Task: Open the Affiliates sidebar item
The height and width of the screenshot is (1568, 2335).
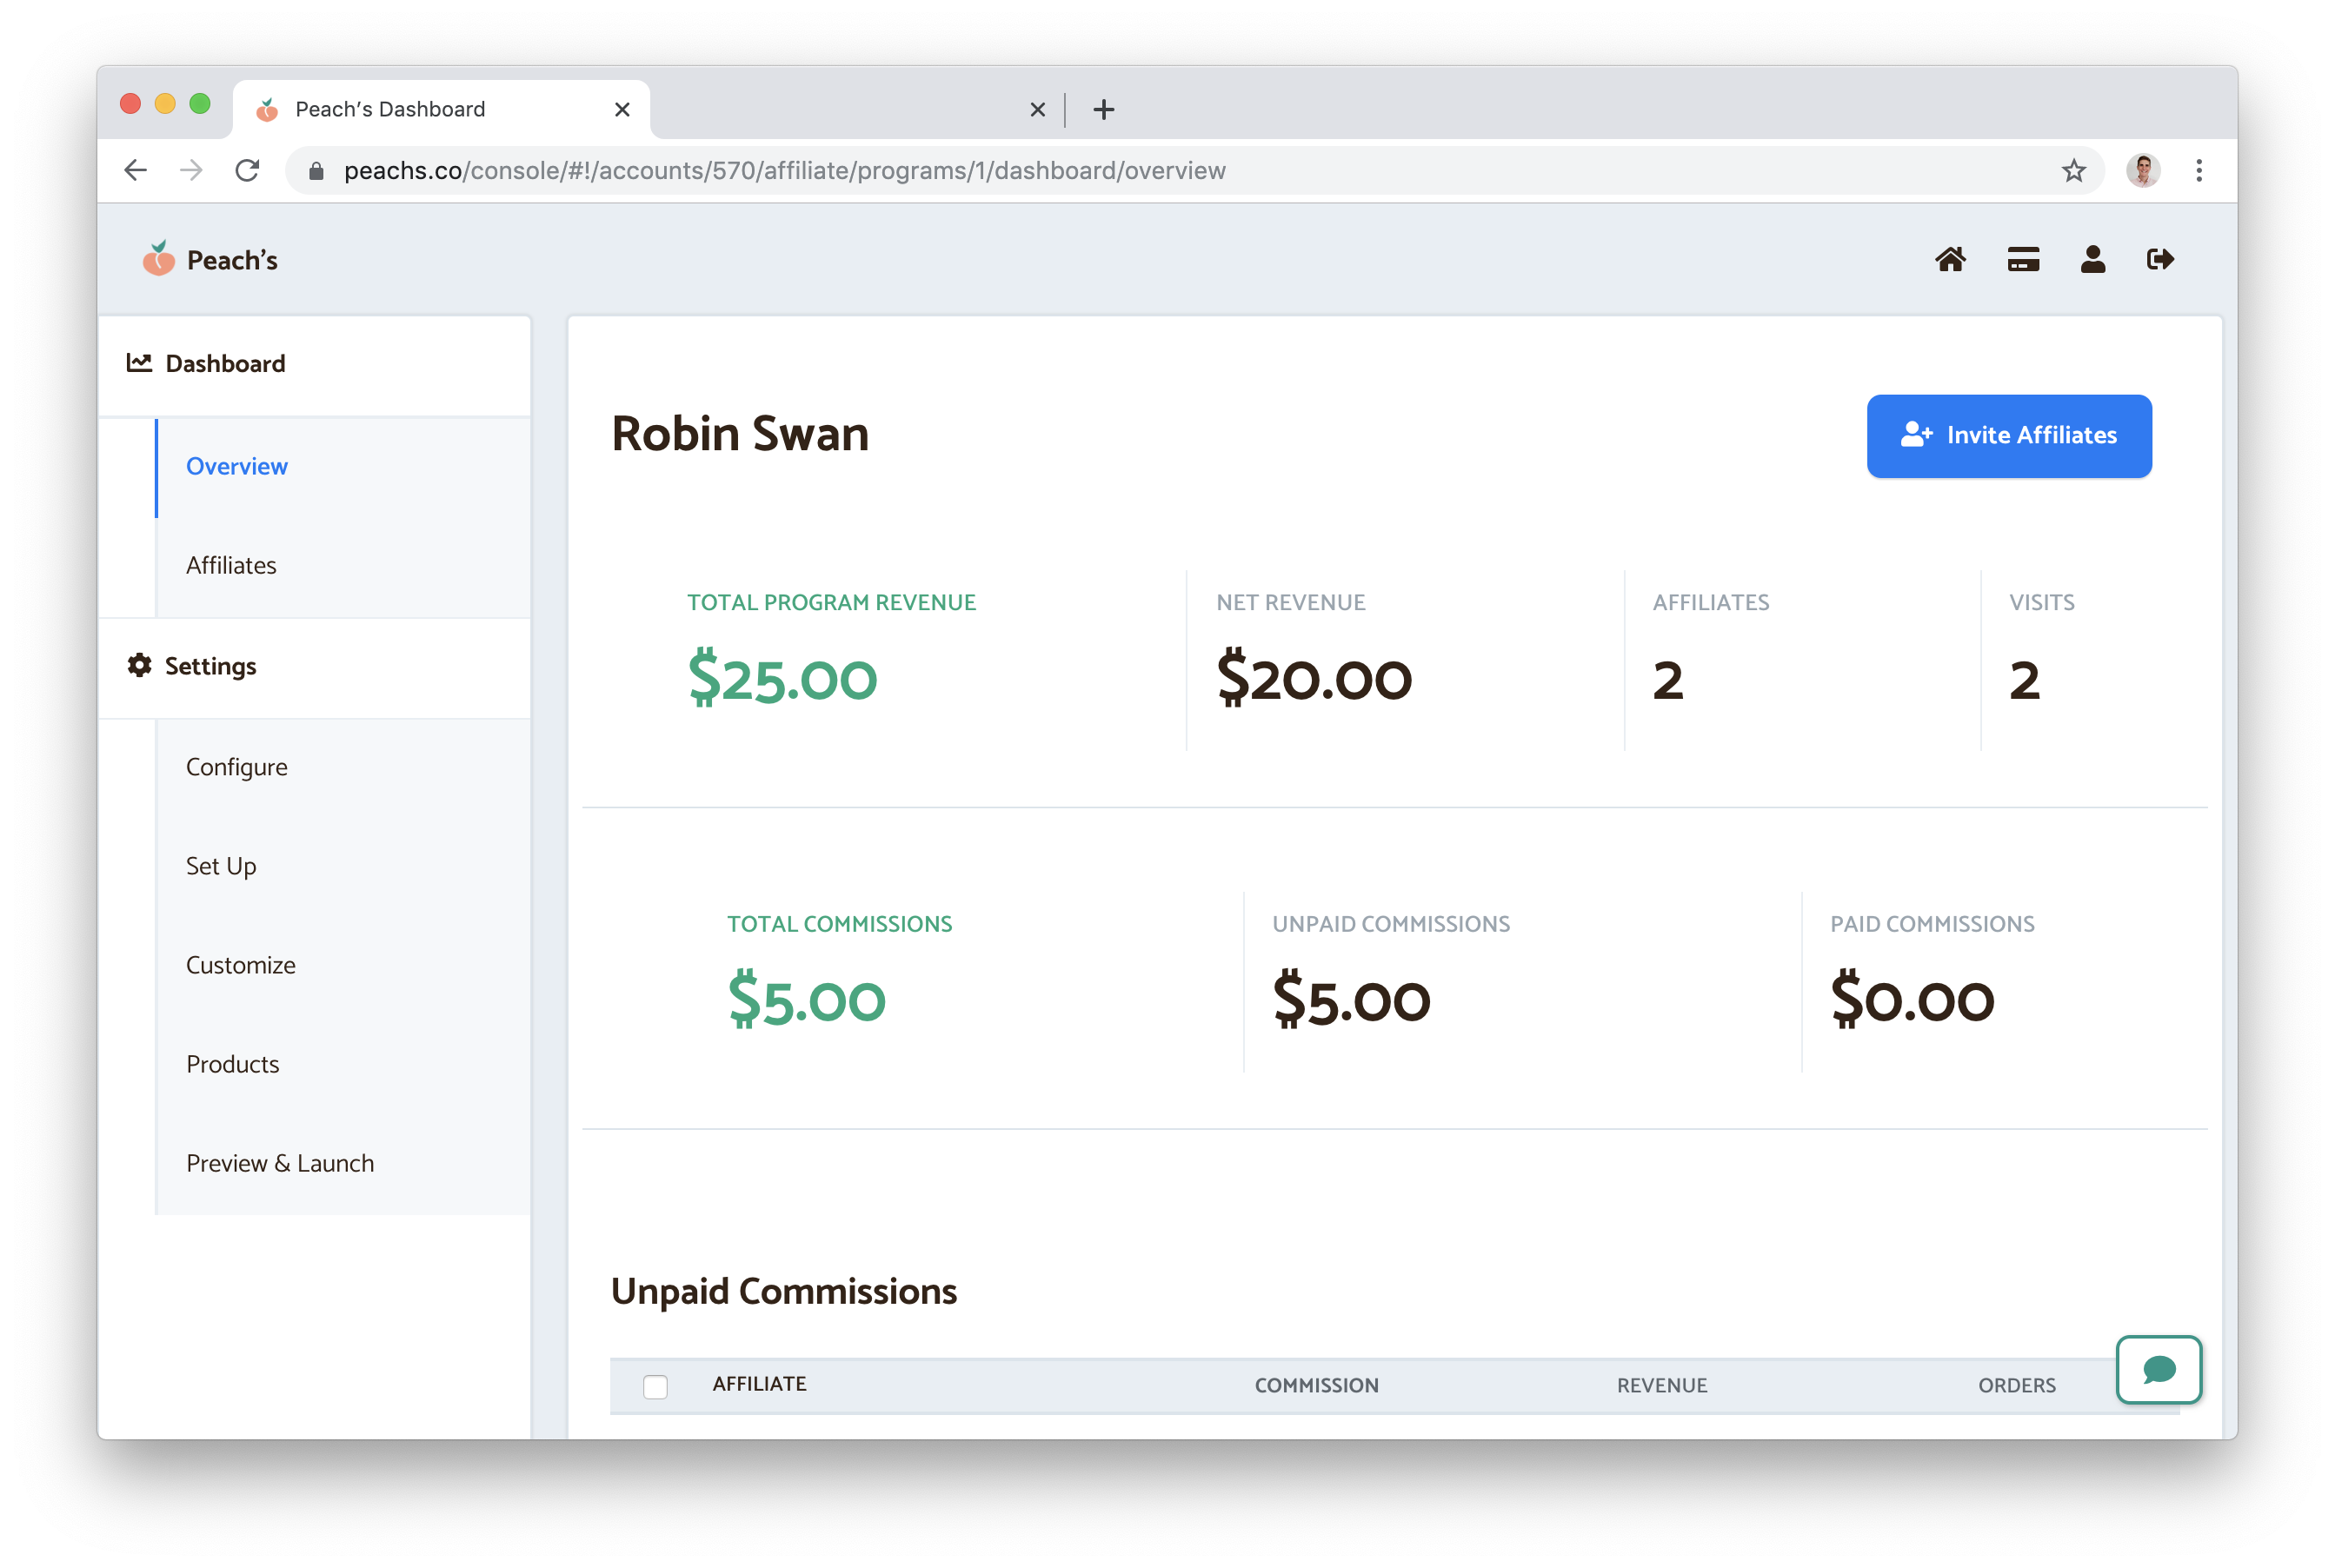Action: [x=231, y=566]
